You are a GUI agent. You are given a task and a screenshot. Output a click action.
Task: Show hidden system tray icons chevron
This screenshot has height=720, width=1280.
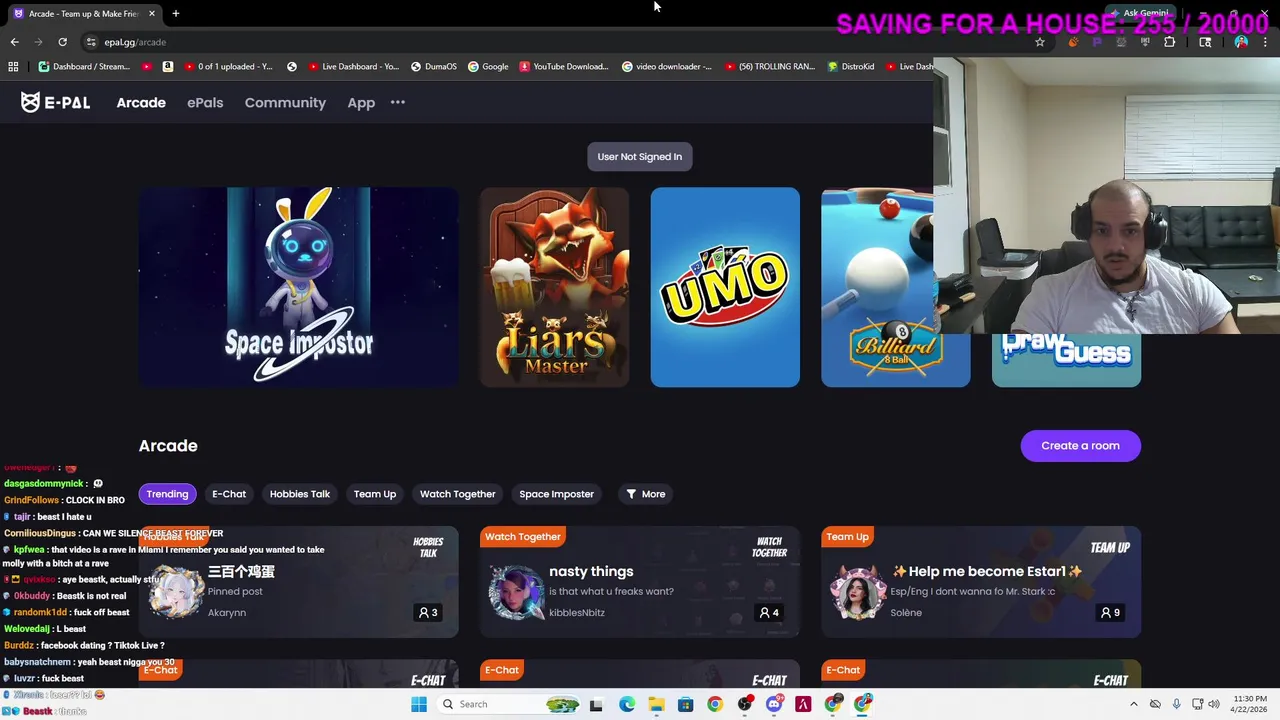coord(1133,704)
